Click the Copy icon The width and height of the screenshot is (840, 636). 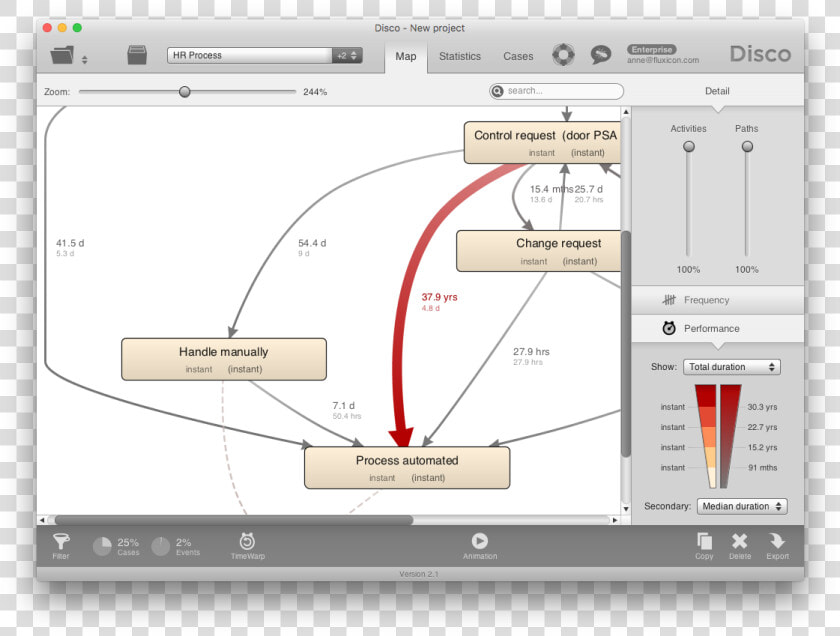(704, 541)
